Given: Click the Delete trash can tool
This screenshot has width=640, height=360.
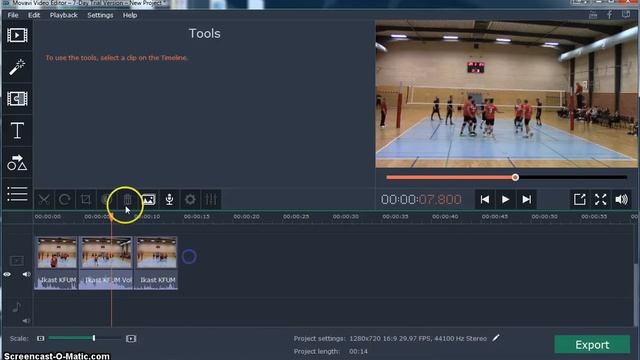Looking at the screenshot, I should point(127,200).
